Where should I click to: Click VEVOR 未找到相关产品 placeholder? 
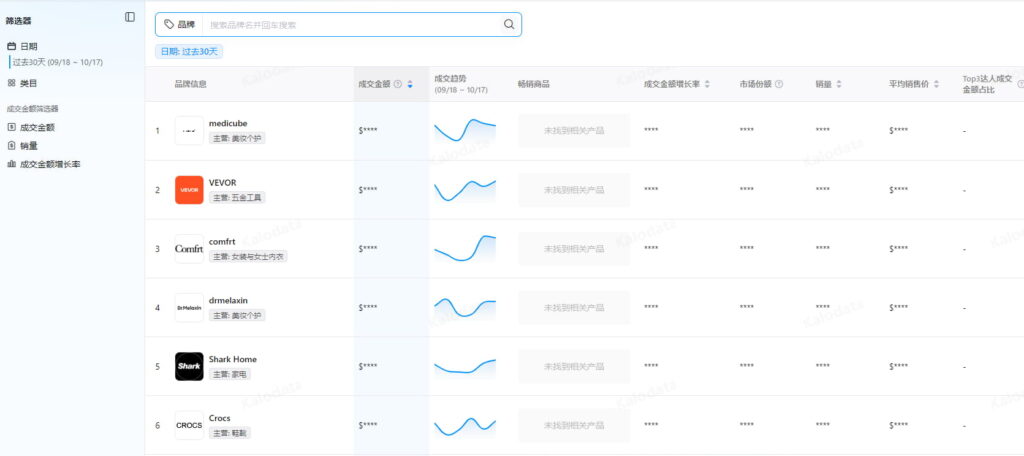click(574, 190)
